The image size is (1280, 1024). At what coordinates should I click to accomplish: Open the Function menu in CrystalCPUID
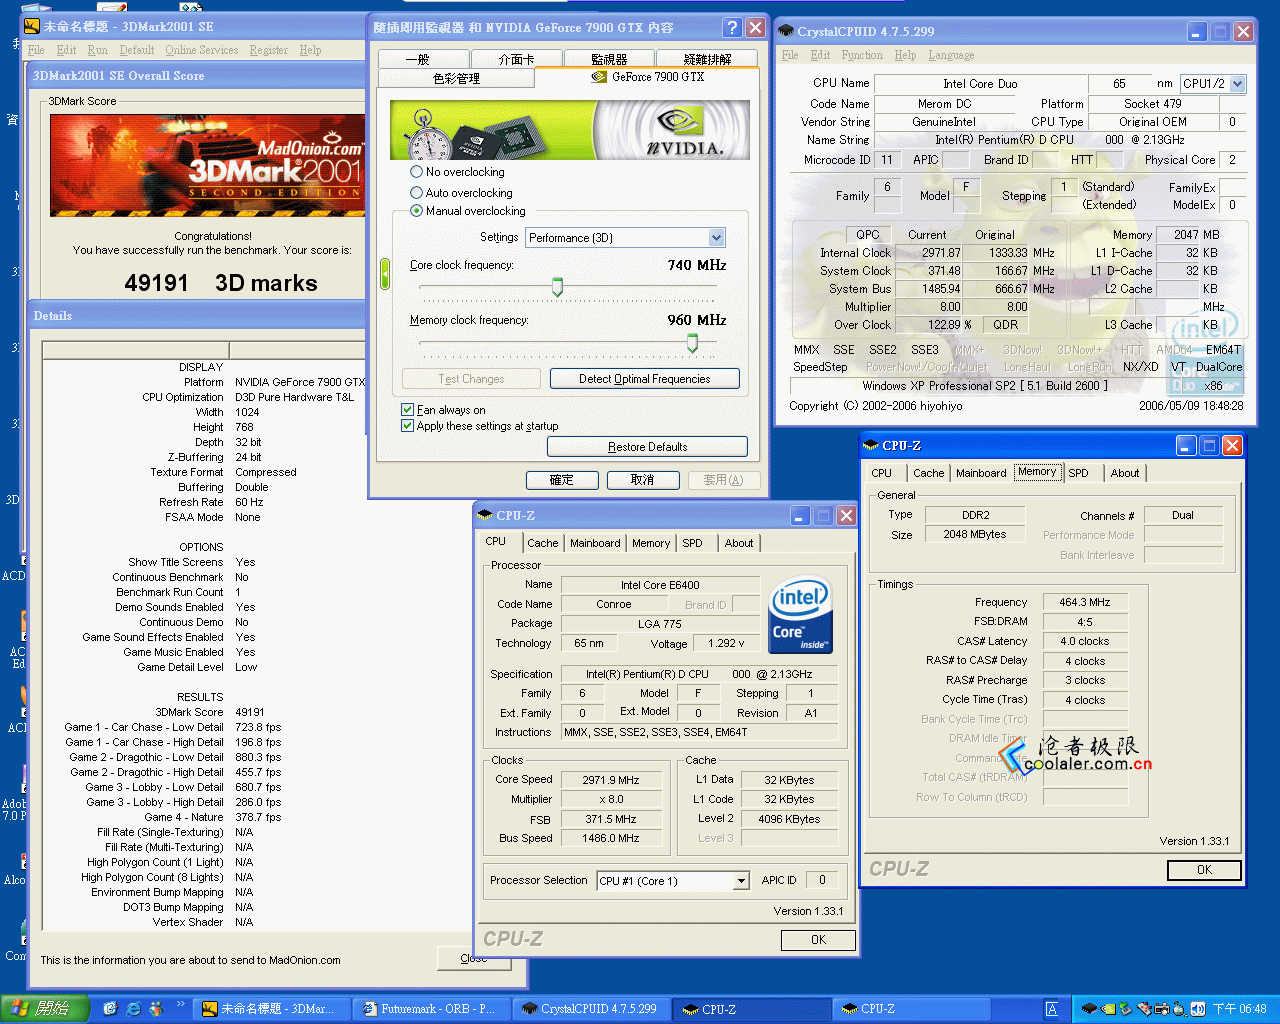tap(862, 55)
